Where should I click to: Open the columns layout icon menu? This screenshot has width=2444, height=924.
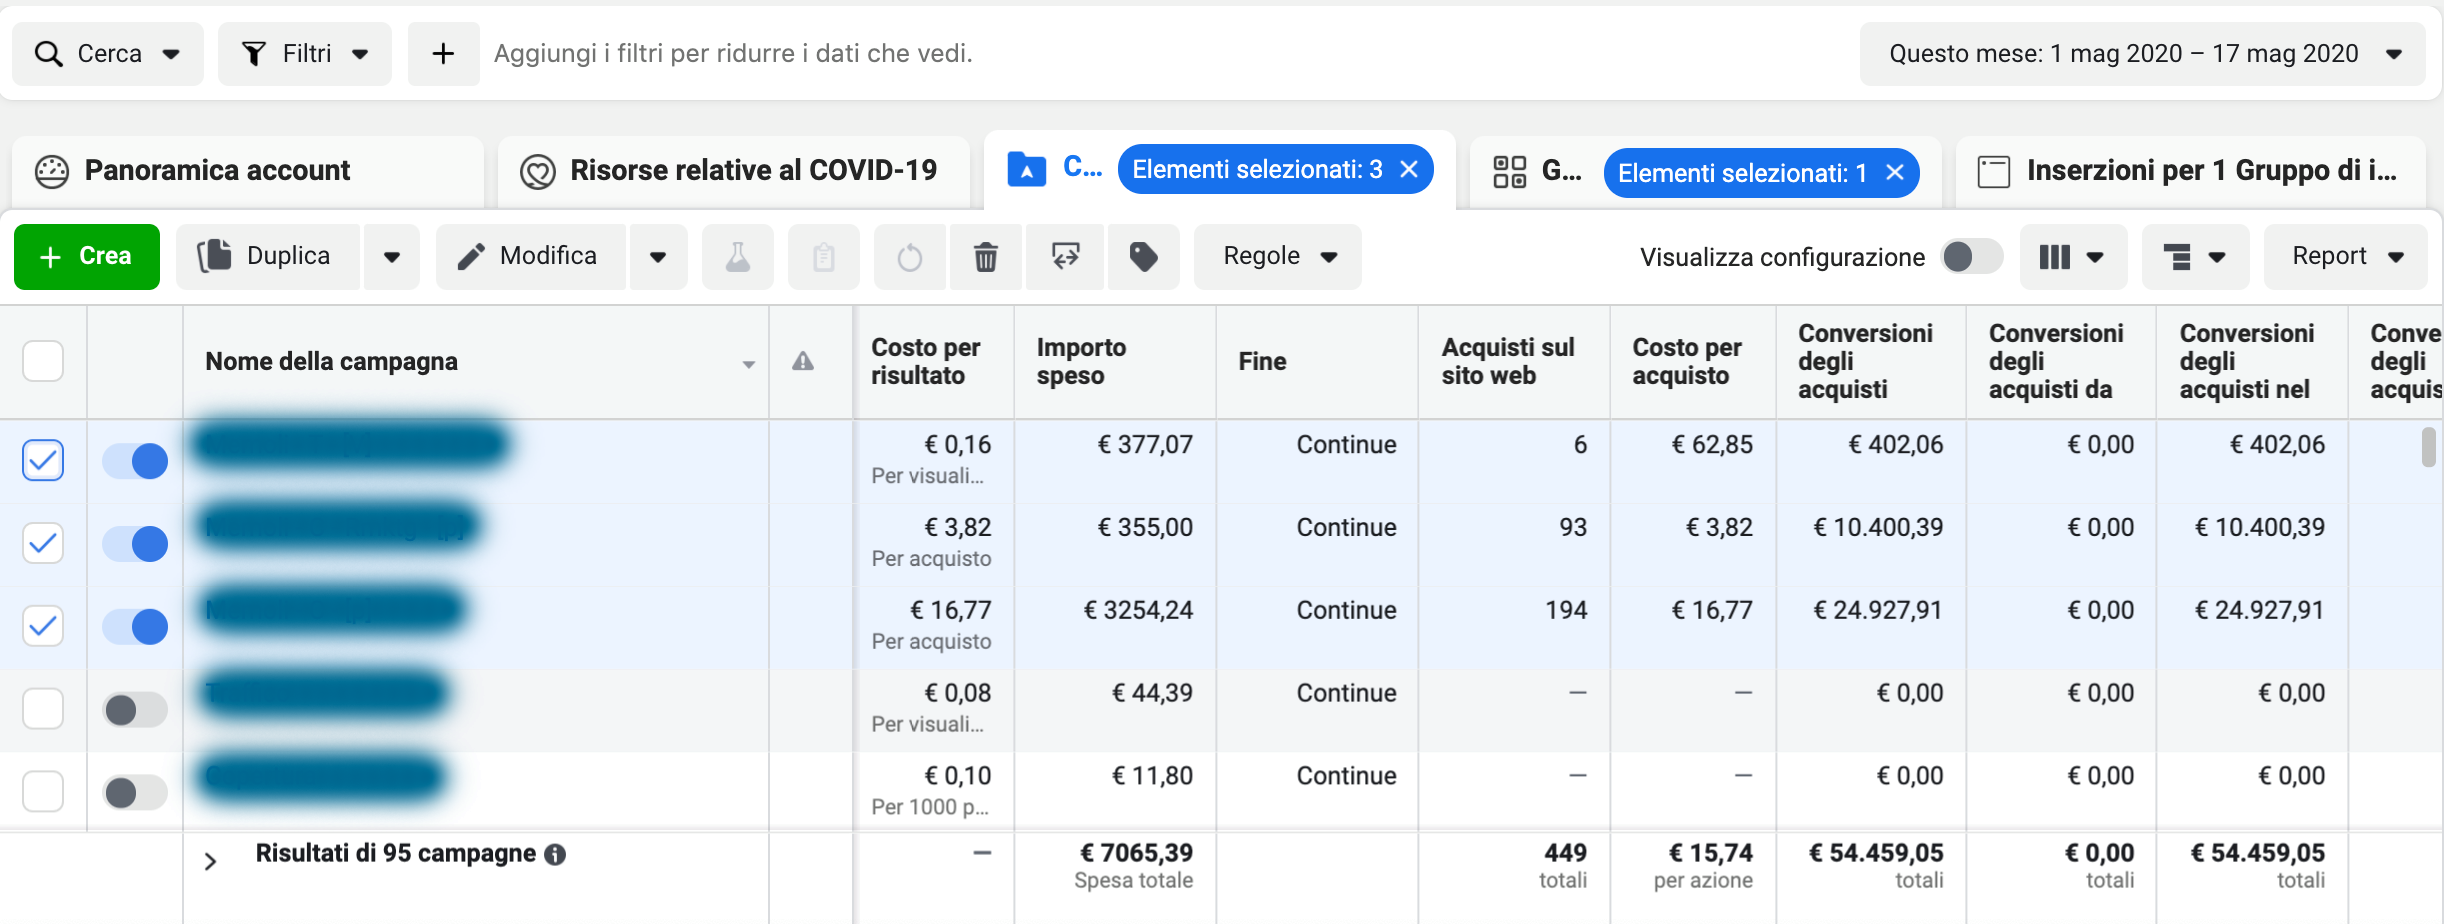click(x=2072, y=257)
